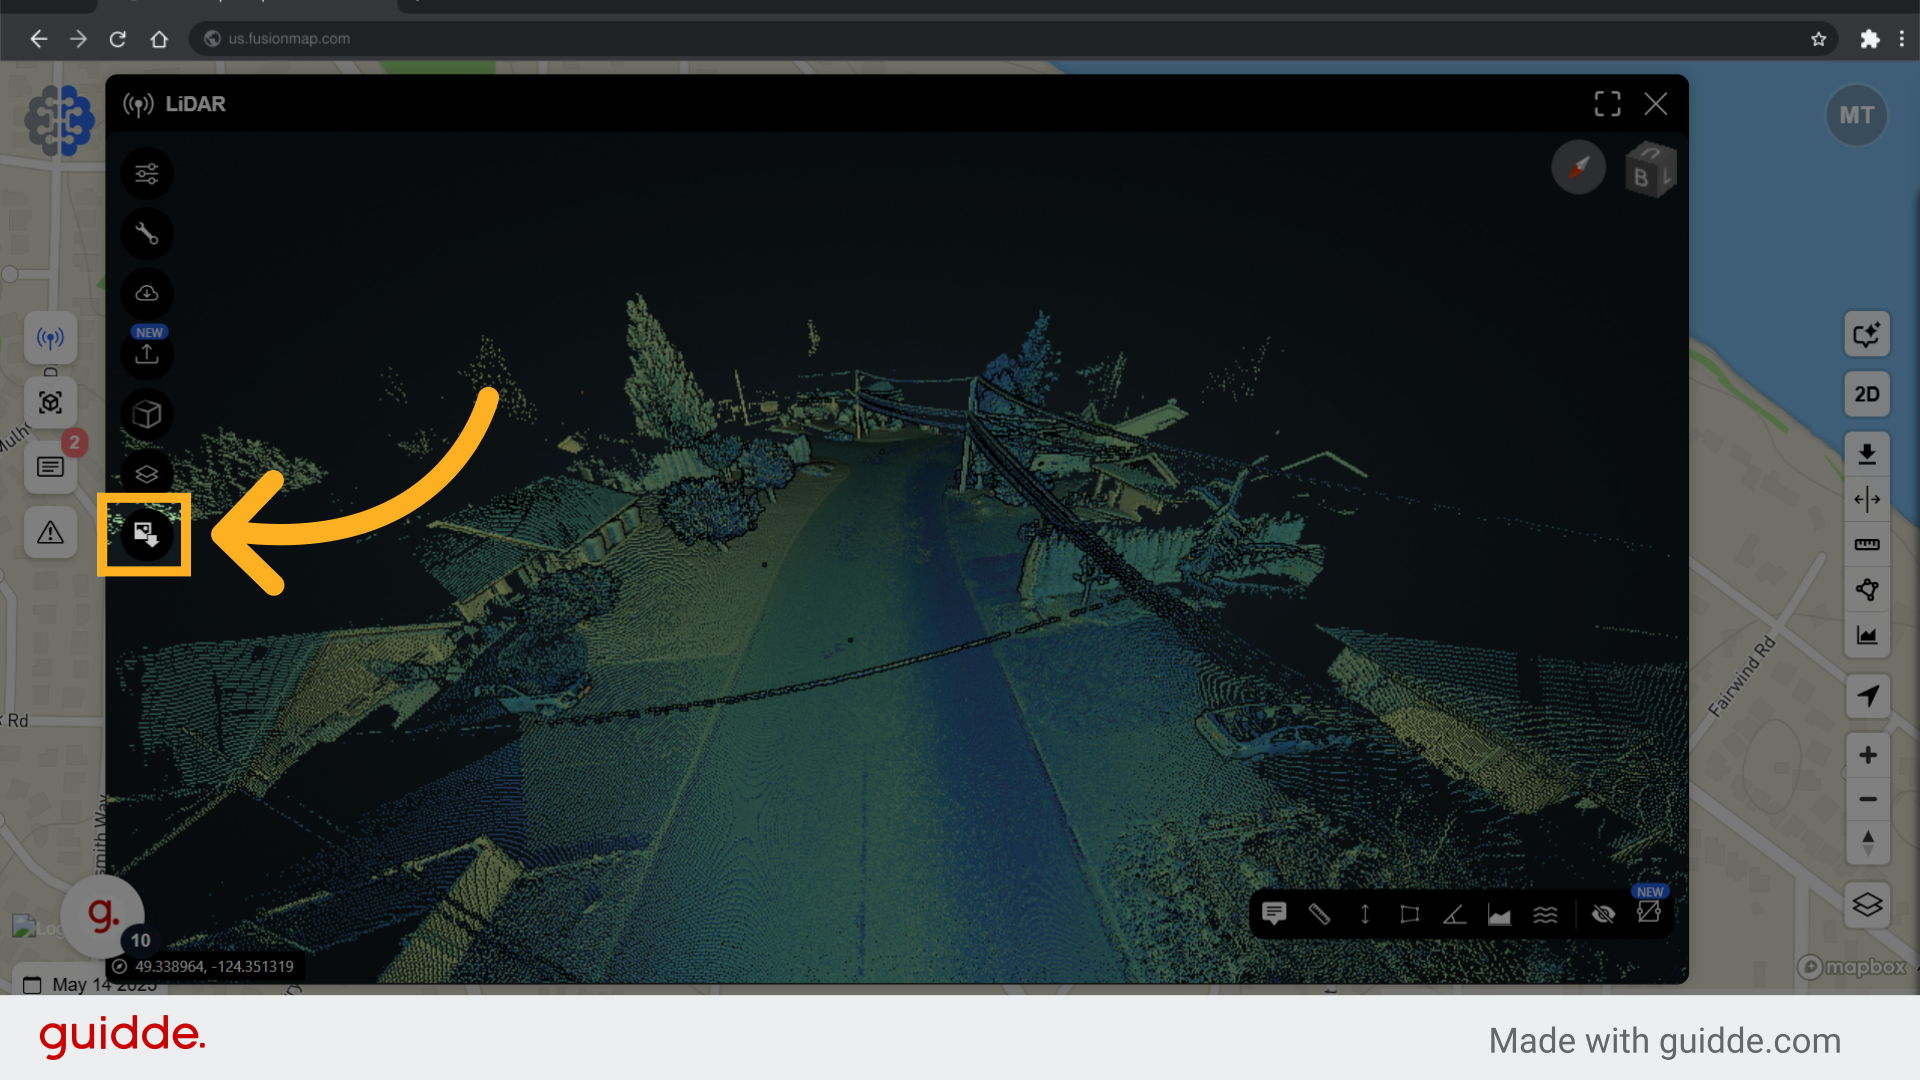Screen dimensions: 1920x1080
Task: Click the locate me arrow button
Action: tap(1867, 695)
